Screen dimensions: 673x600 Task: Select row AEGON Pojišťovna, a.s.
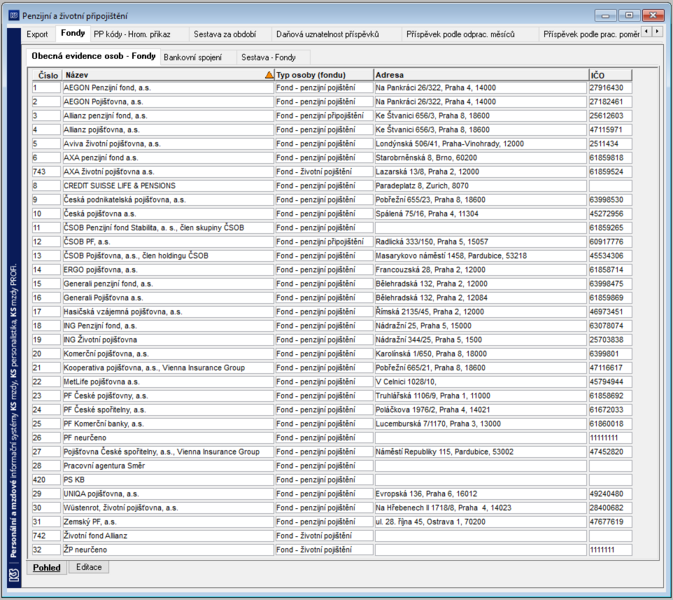[332, 102]
